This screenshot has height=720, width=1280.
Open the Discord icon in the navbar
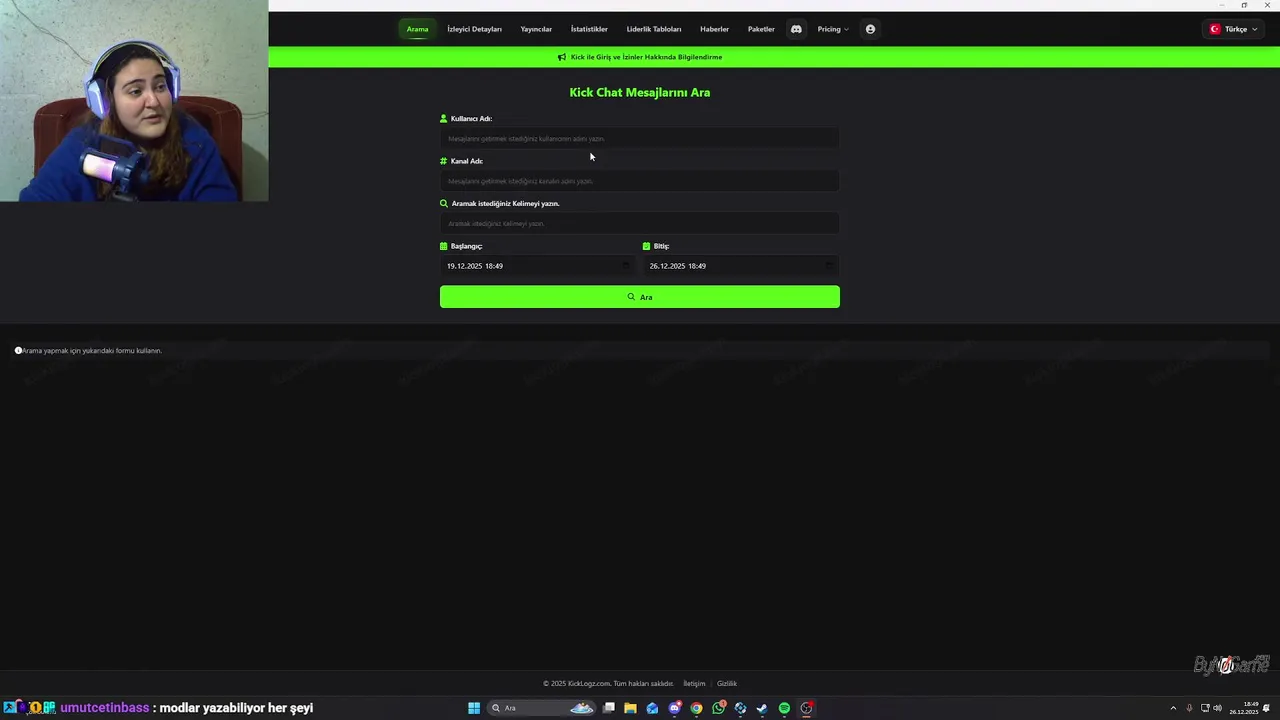click(796, 29)
